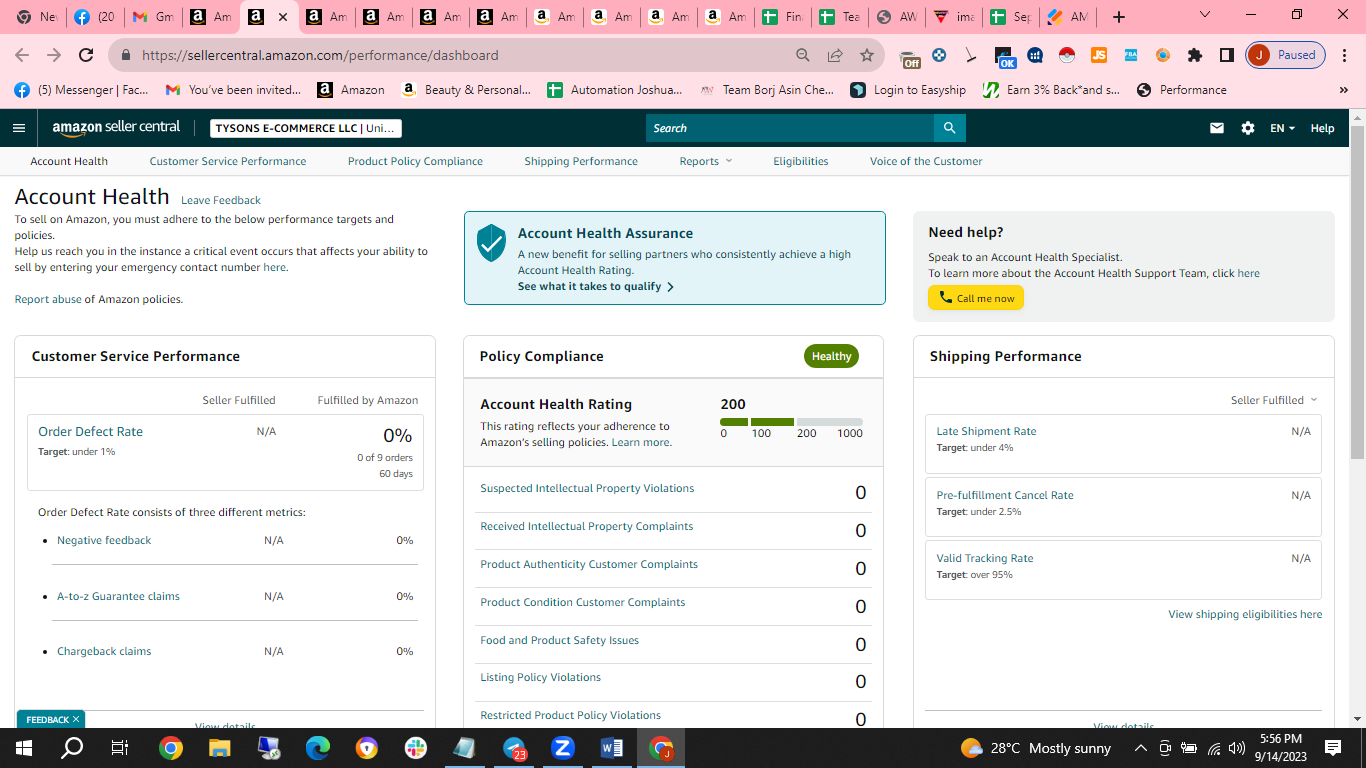
Task: Click the FBA extension icon
Action: coord(1131,55)
